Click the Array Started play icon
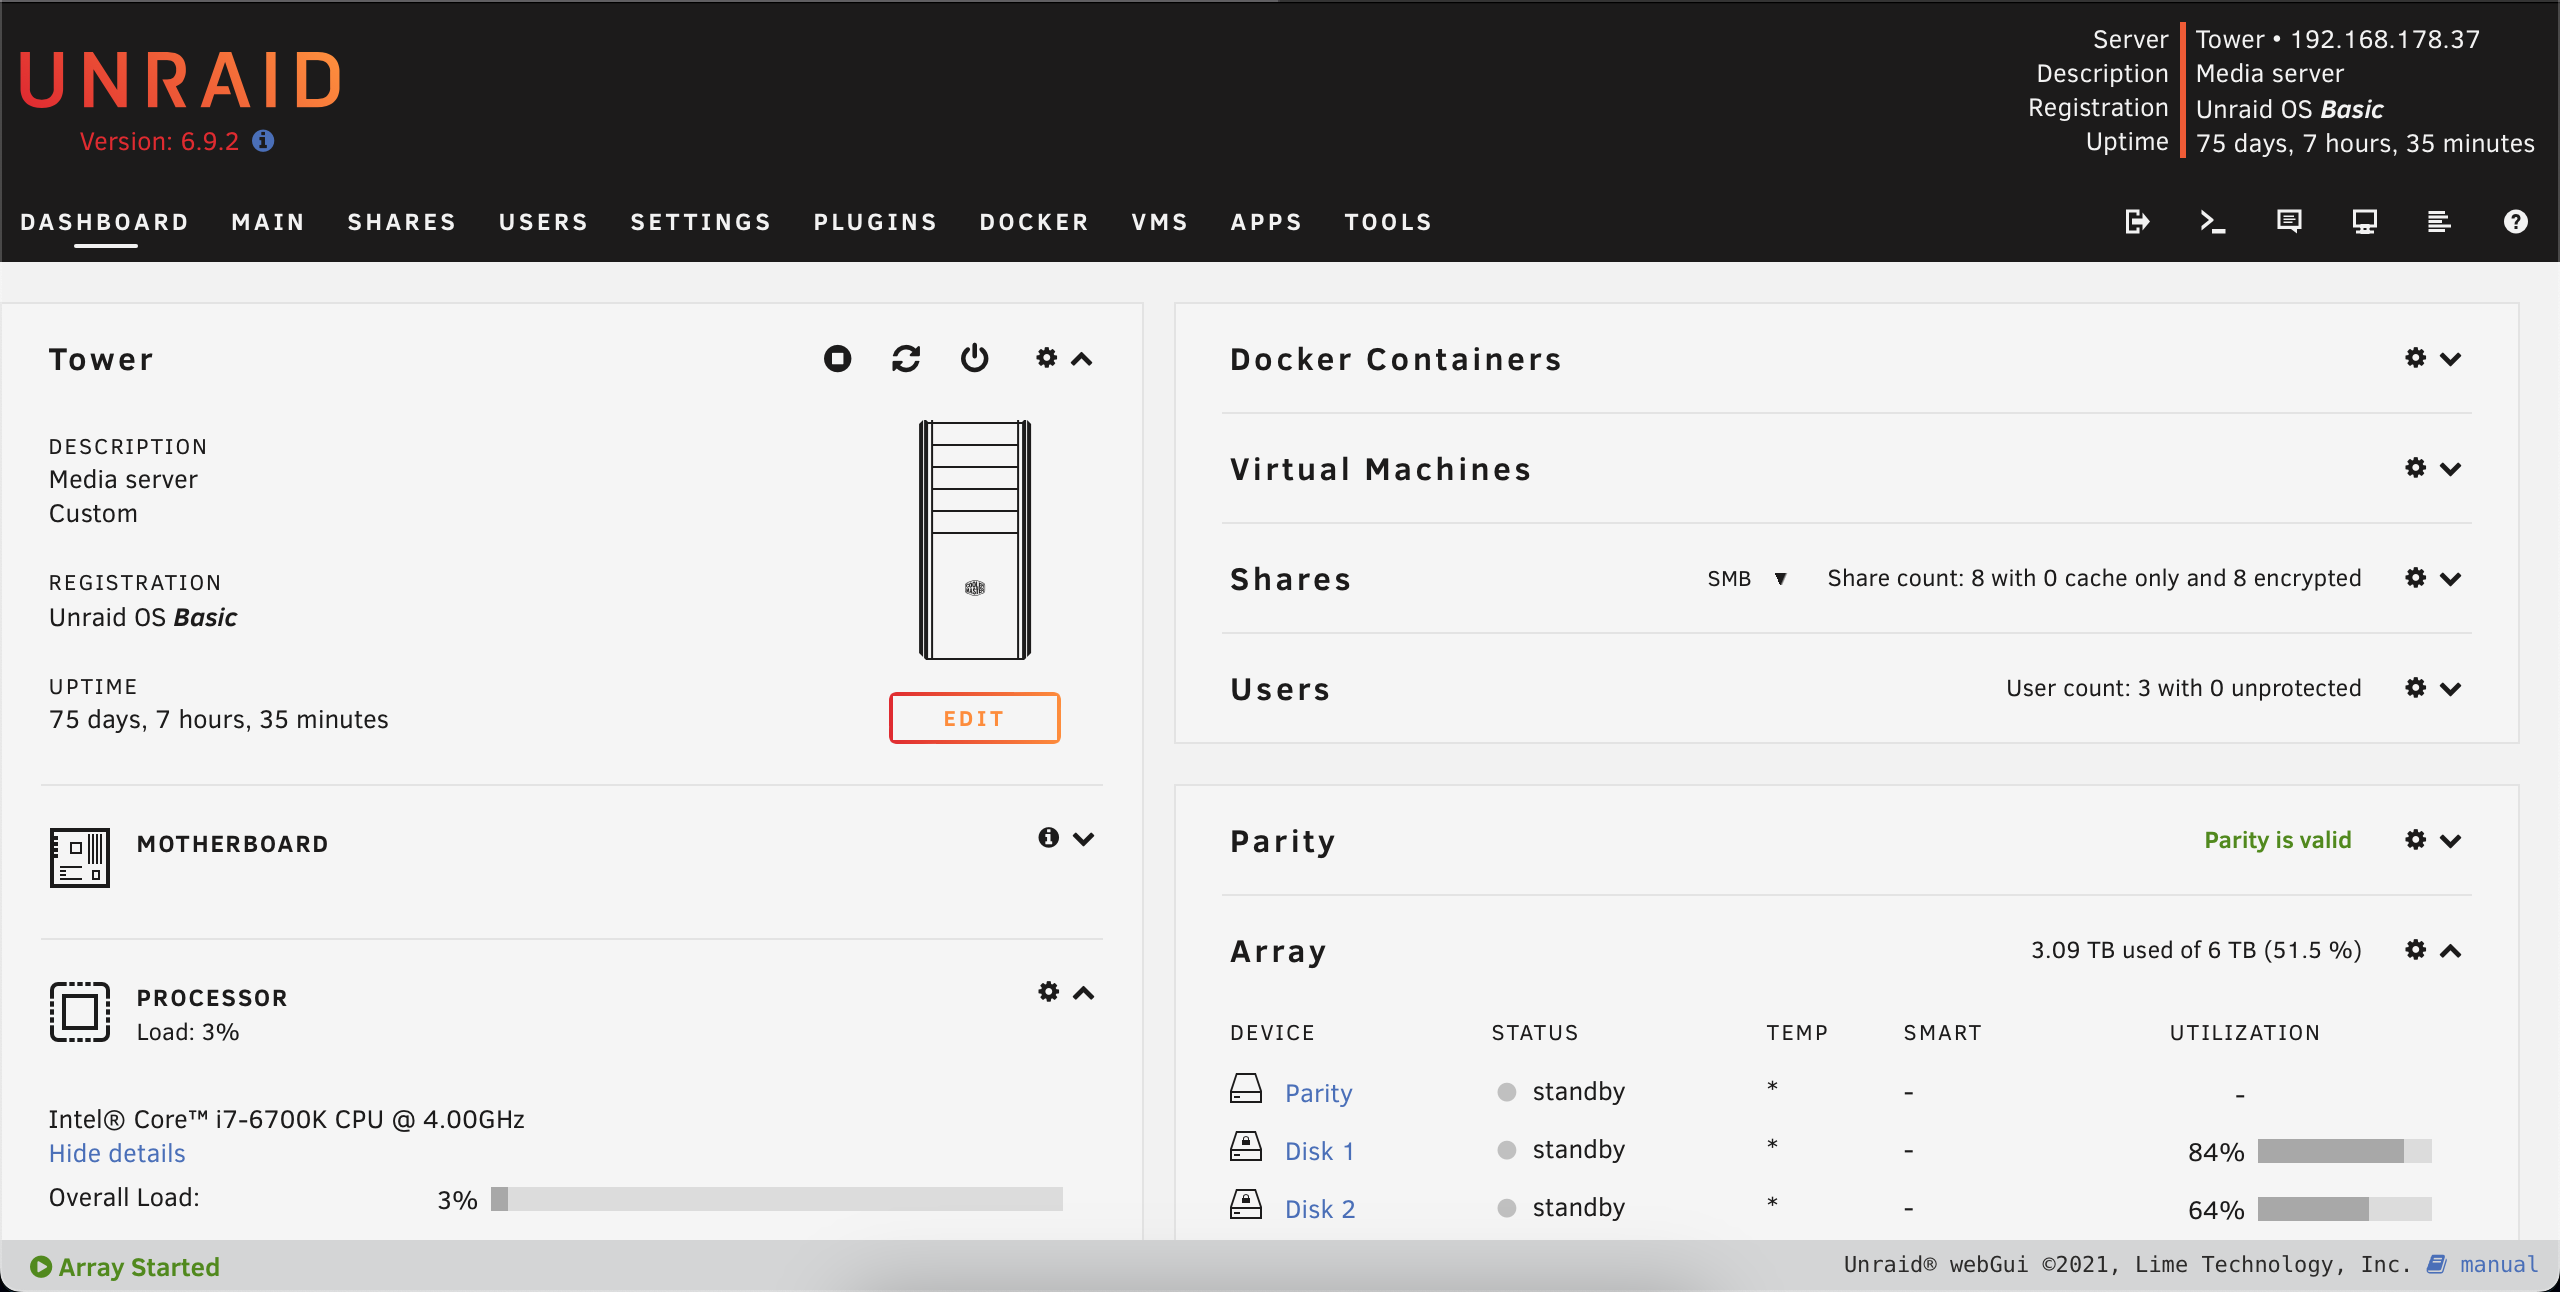Screen dimensions: 2560x1292 [x=41, y=1266]
